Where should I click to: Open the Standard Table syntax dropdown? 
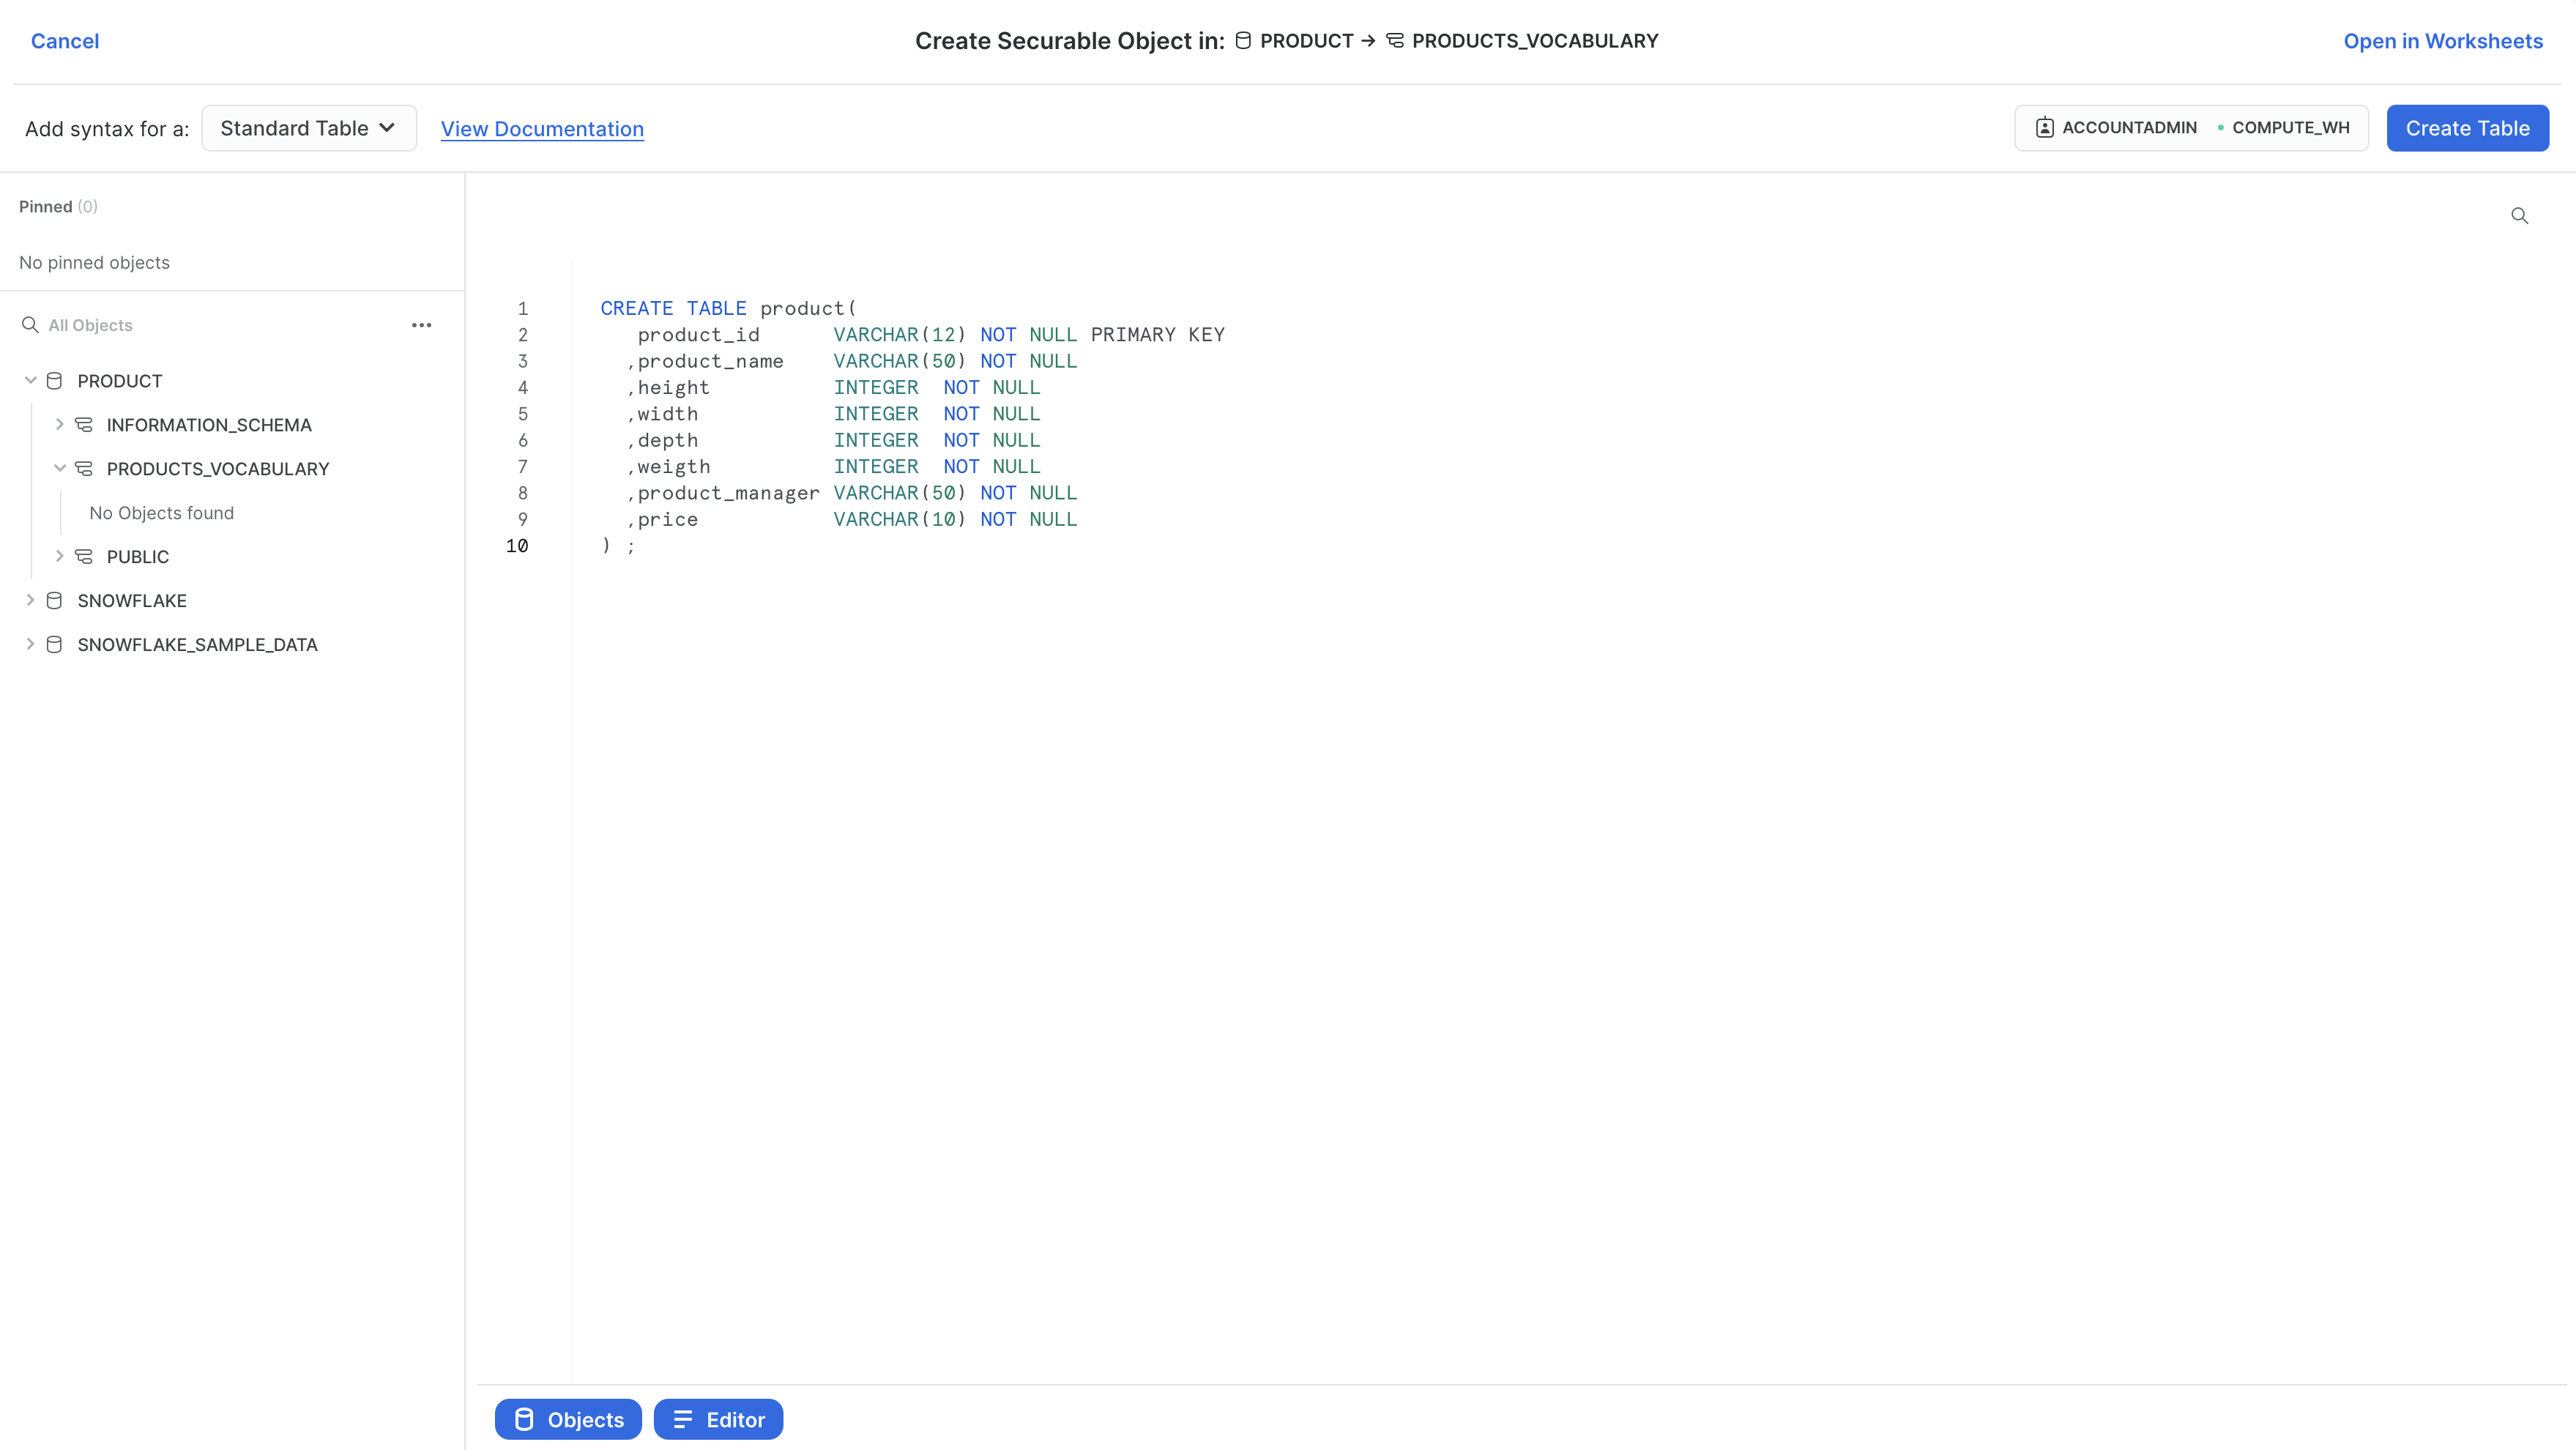pyautogui.click(x=308, y=128)
